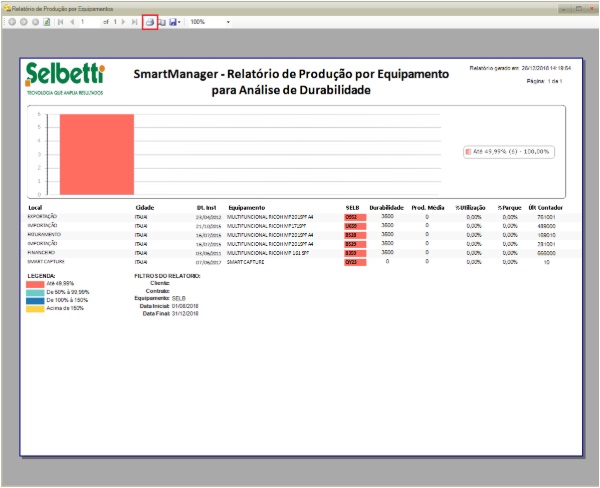Click teal legend swatch De 50% à 99,99%
600x488 pixels.
pos(35,292)
